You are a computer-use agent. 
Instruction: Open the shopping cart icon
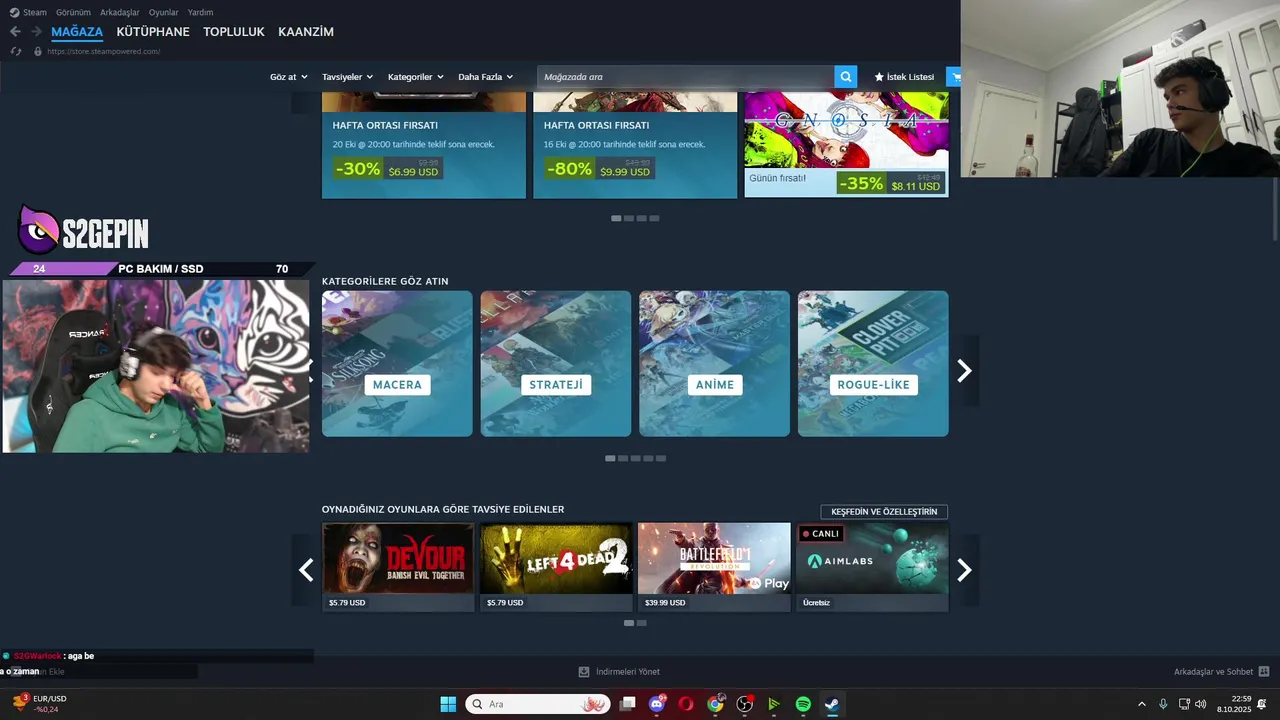click(x=955, y=77)
